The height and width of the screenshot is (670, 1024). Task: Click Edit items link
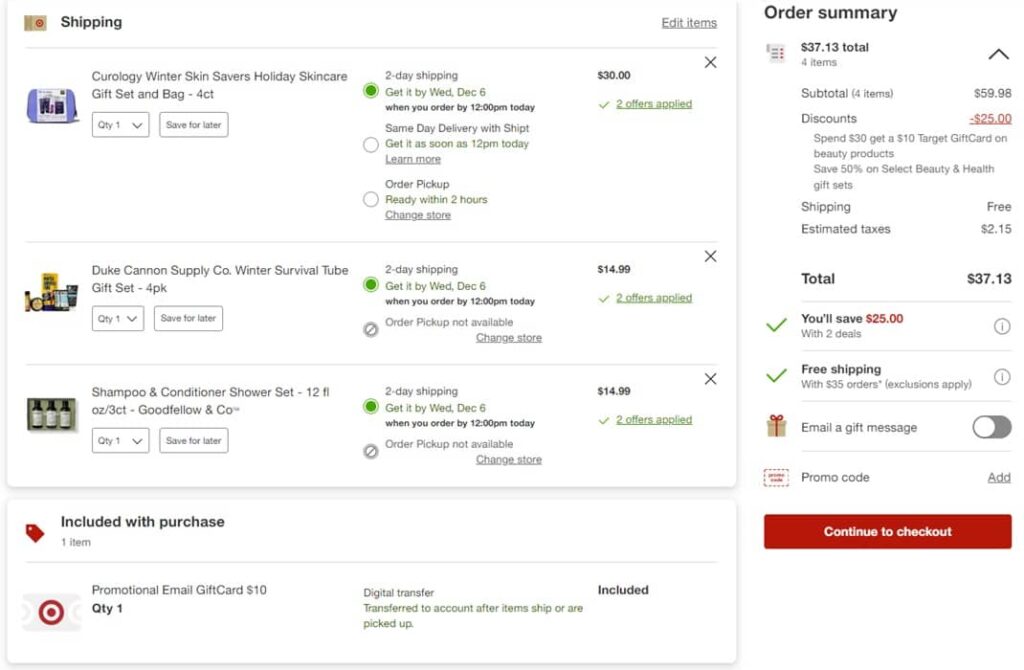[x=689, y=23]
